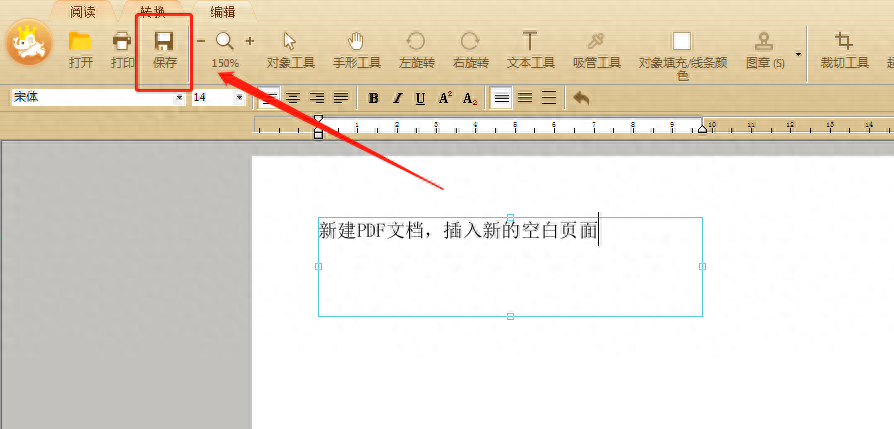
Task: Click the zoom in plus button
Action: pyautogui.click(x=250, y=41)
